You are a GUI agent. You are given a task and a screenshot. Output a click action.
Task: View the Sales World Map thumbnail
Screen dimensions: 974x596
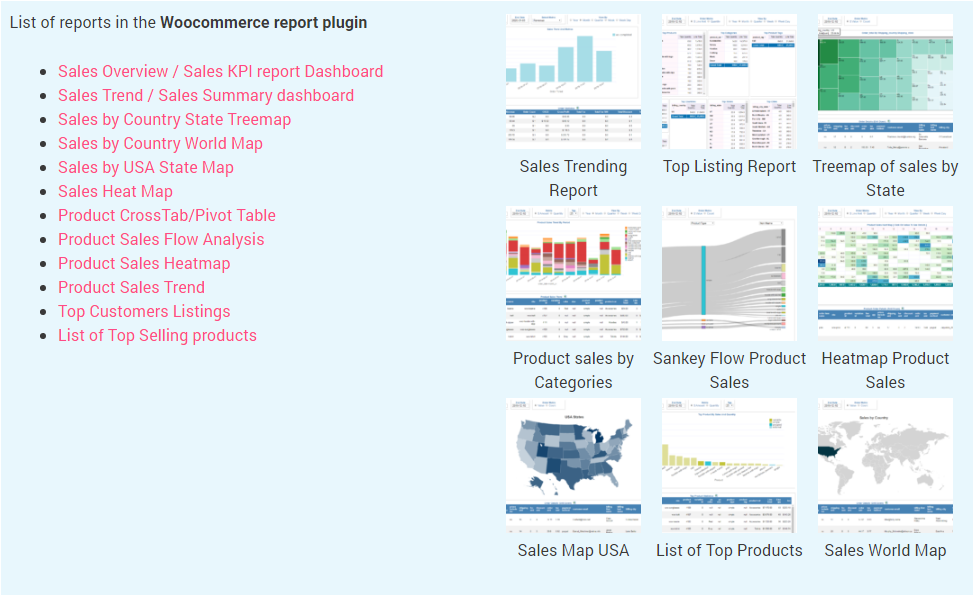coord(885,465)
